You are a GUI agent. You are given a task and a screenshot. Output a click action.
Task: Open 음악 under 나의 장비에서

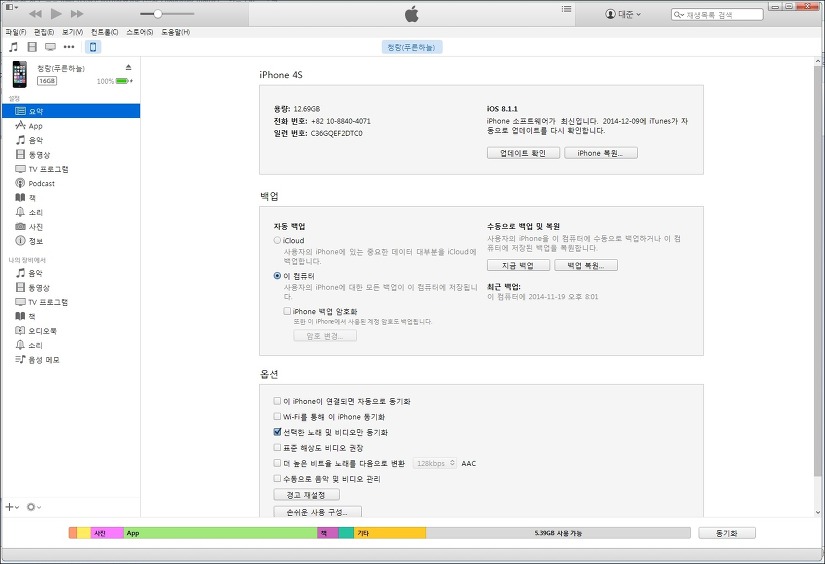pyautogui.click(x=71, y=273)
